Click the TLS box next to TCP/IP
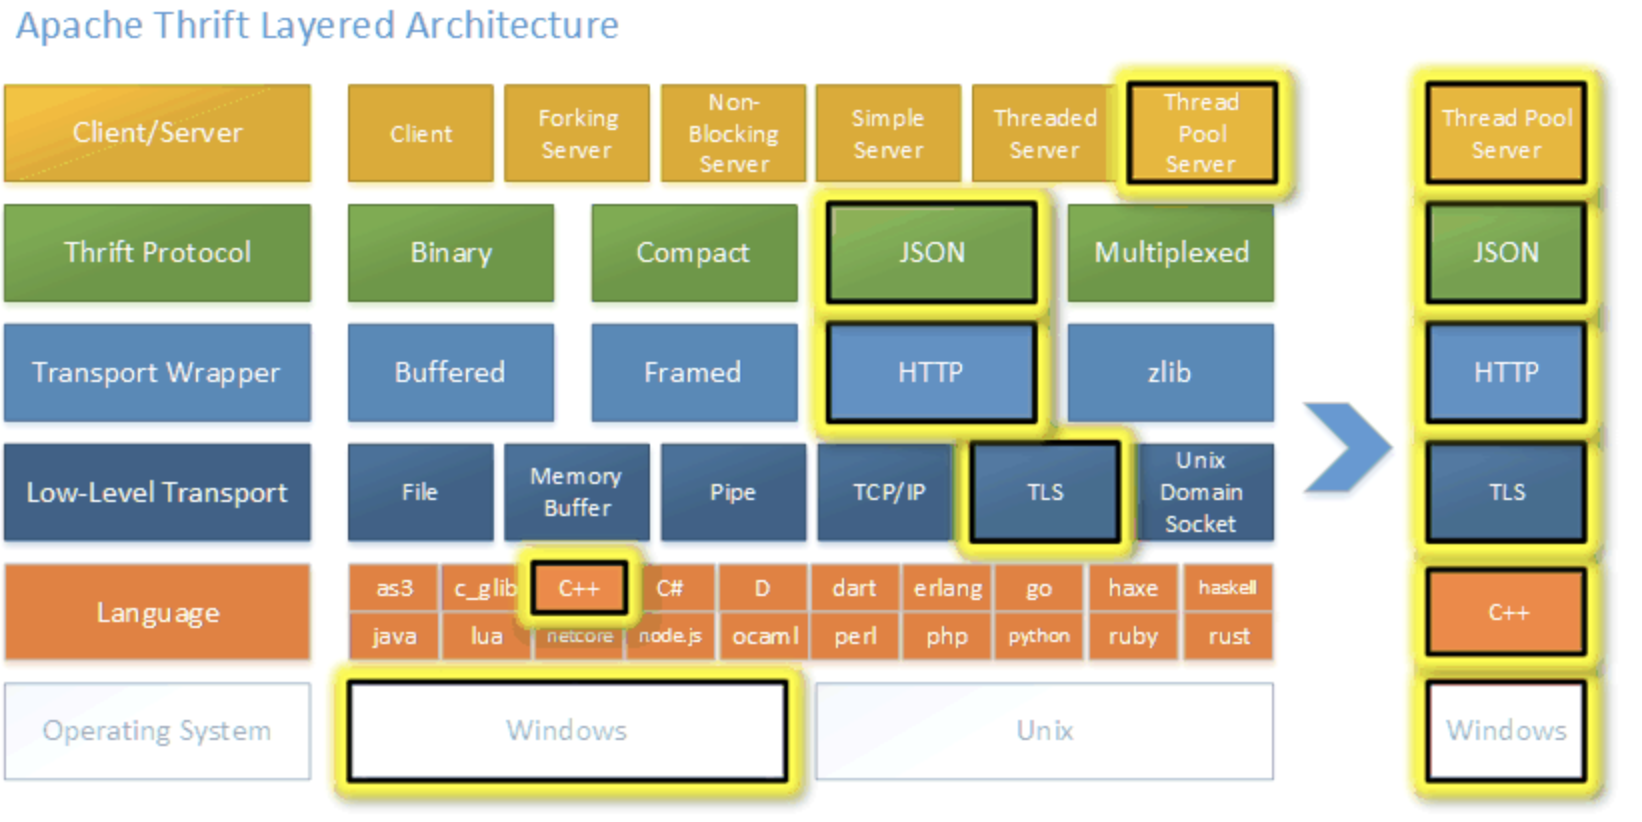 click(1045, 493)
